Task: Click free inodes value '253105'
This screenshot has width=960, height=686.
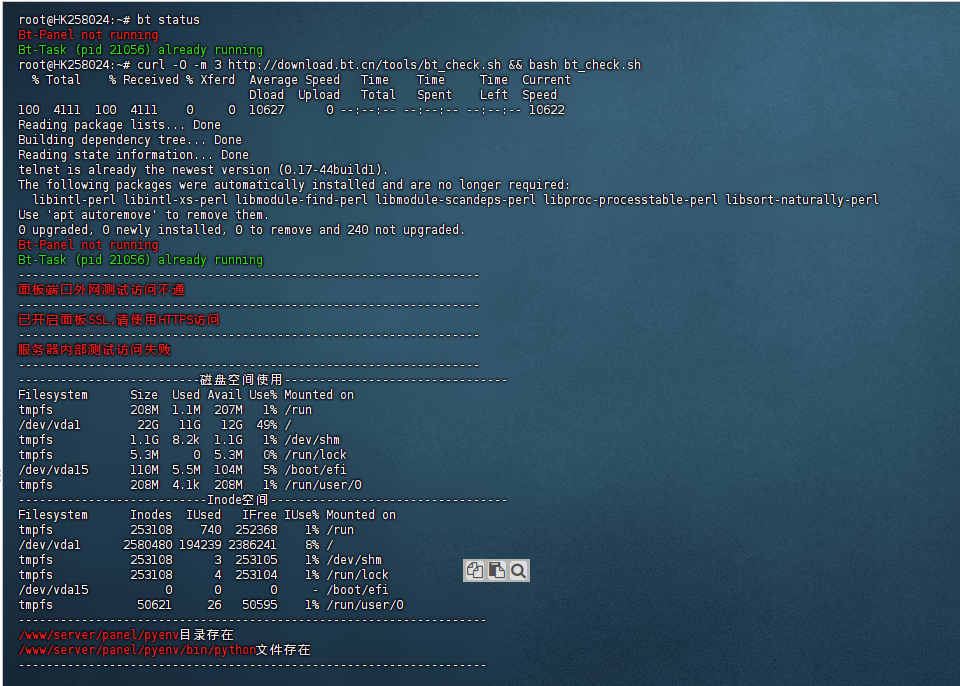Action: click(256, 560)
